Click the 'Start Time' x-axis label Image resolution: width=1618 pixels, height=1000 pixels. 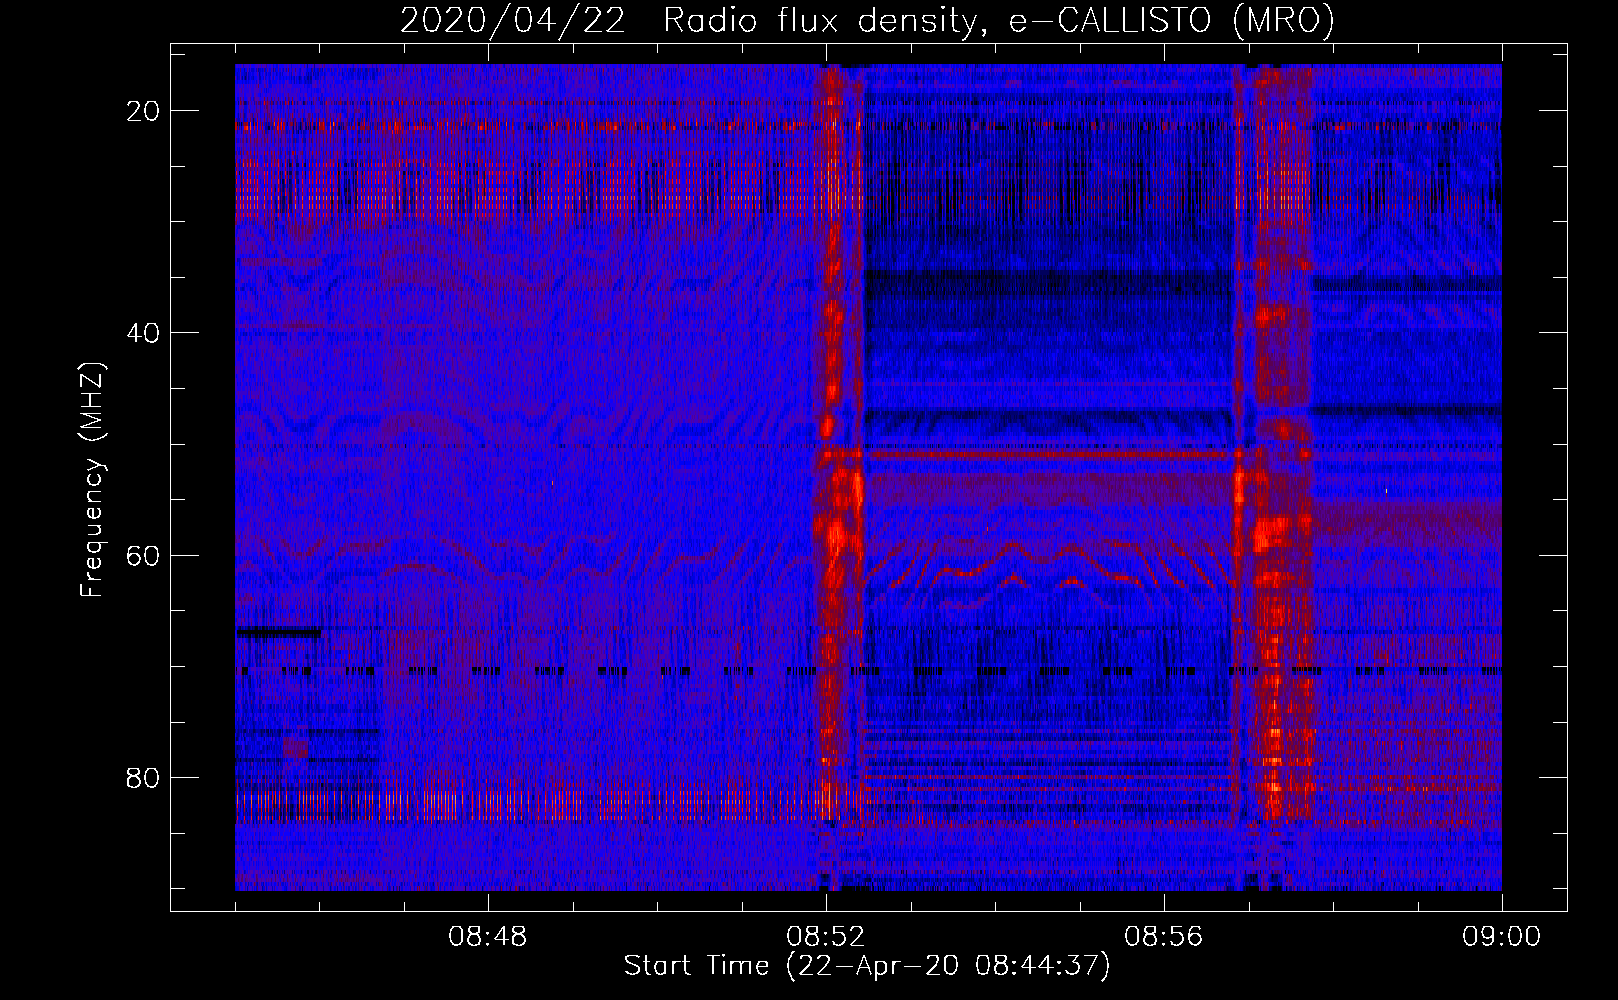pos(867,966)
